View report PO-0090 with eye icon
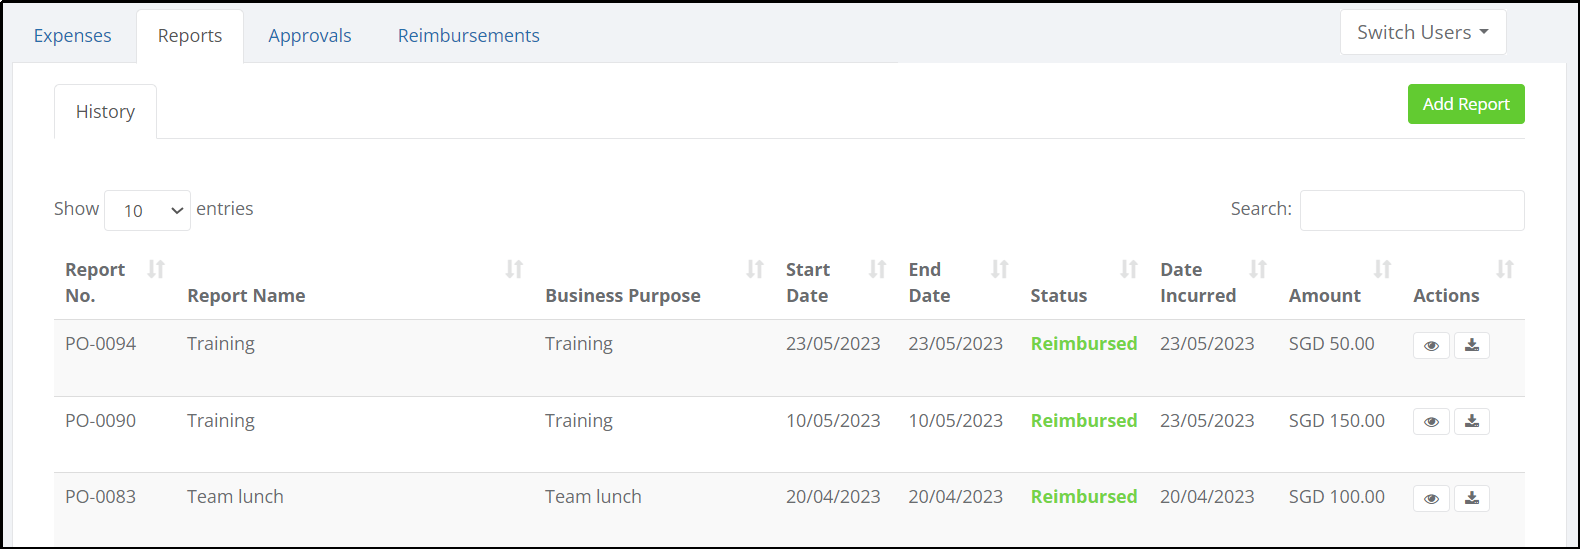 coord(1431,421)
